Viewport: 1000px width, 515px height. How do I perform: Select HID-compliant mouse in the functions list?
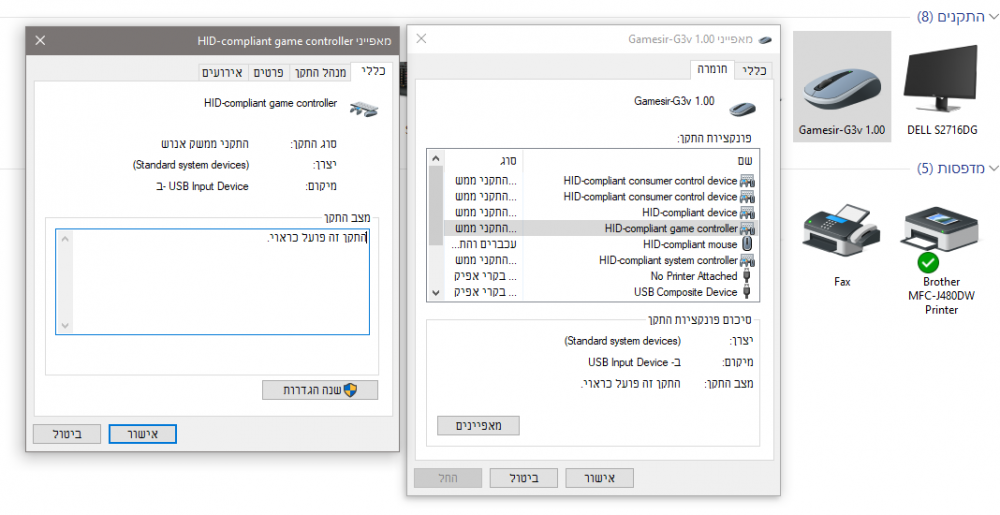point(689,244)
